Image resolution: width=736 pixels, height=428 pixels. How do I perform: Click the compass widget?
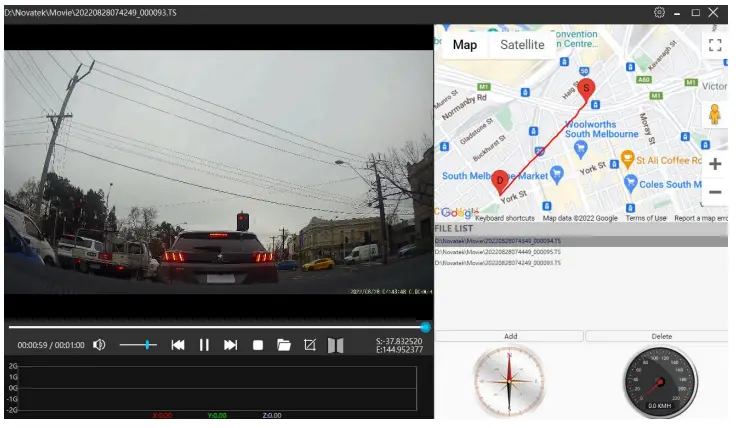[x=509, y=382]
